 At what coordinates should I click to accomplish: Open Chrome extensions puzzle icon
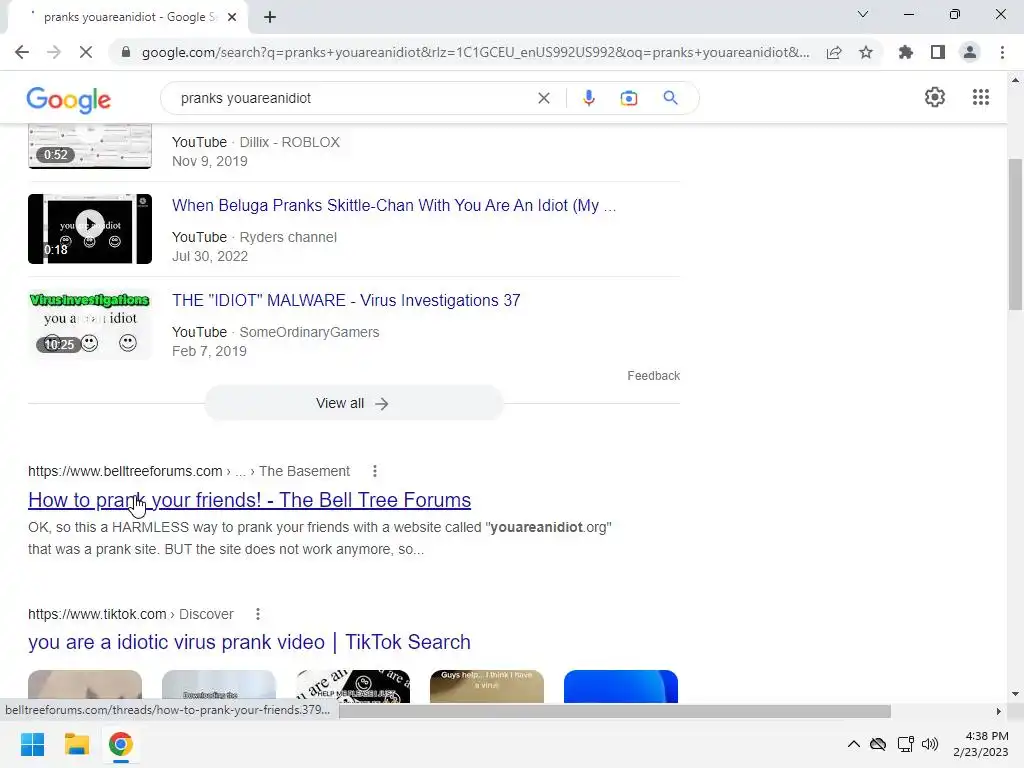906,52
